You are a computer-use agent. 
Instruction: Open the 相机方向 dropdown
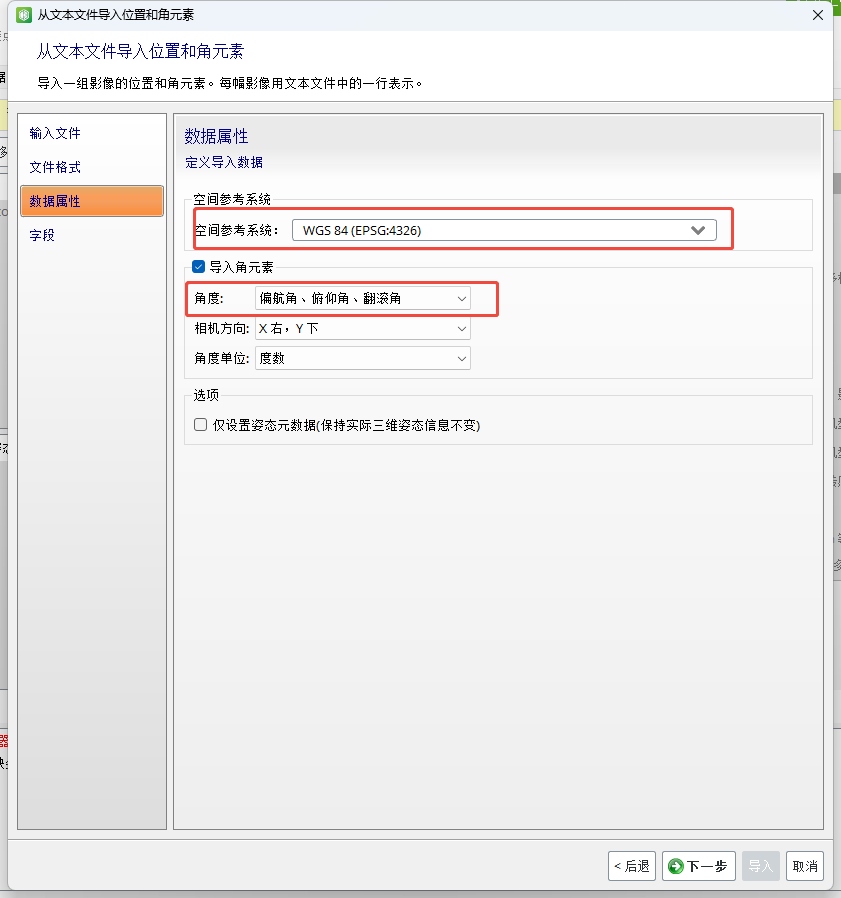click(461, 328)
